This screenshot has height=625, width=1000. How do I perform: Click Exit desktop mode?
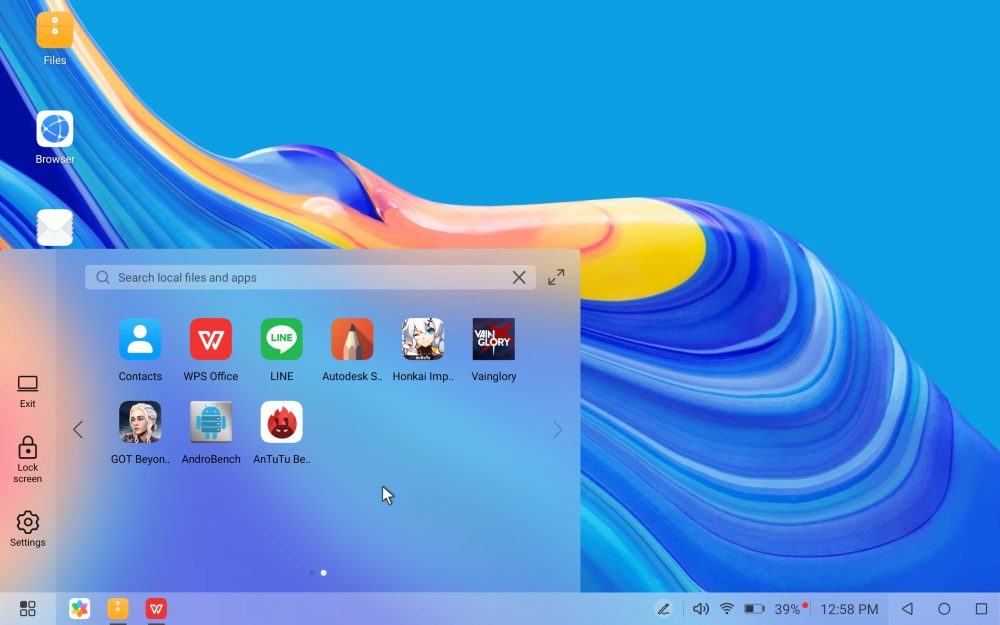pos(27,391)
